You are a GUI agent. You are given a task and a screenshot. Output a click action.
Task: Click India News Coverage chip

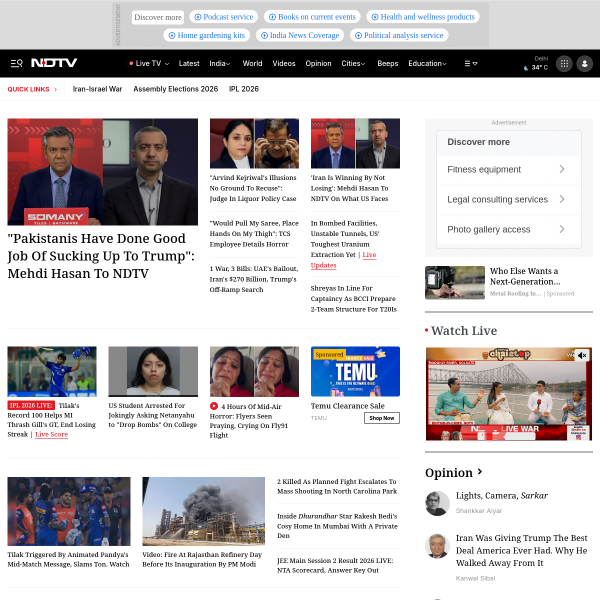300,35
